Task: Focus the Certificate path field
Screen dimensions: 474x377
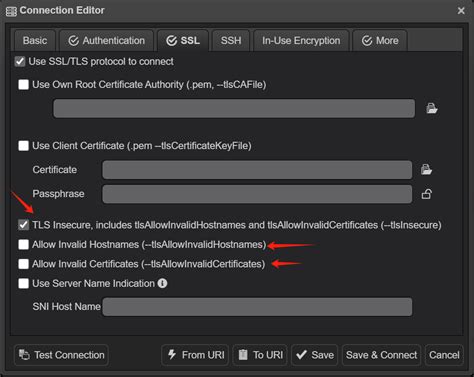Action: (x=257, y=170)
